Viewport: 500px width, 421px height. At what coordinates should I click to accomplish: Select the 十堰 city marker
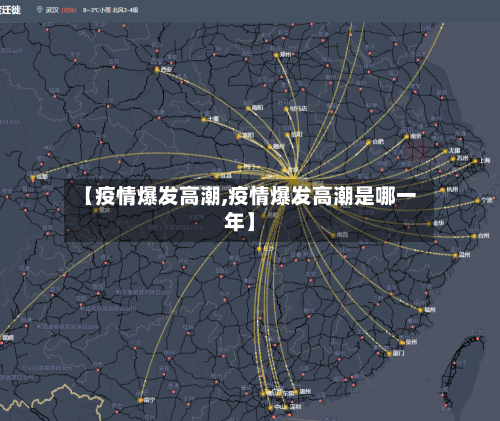204,119
